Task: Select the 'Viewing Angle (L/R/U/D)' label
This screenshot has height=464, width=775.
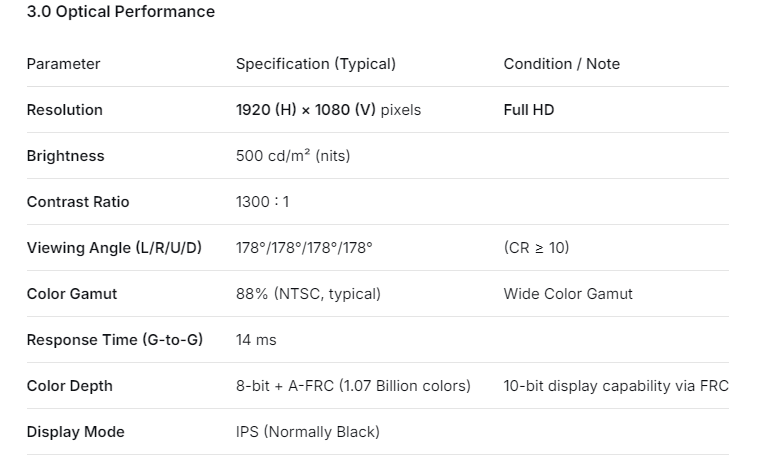Action: [114, 248]
